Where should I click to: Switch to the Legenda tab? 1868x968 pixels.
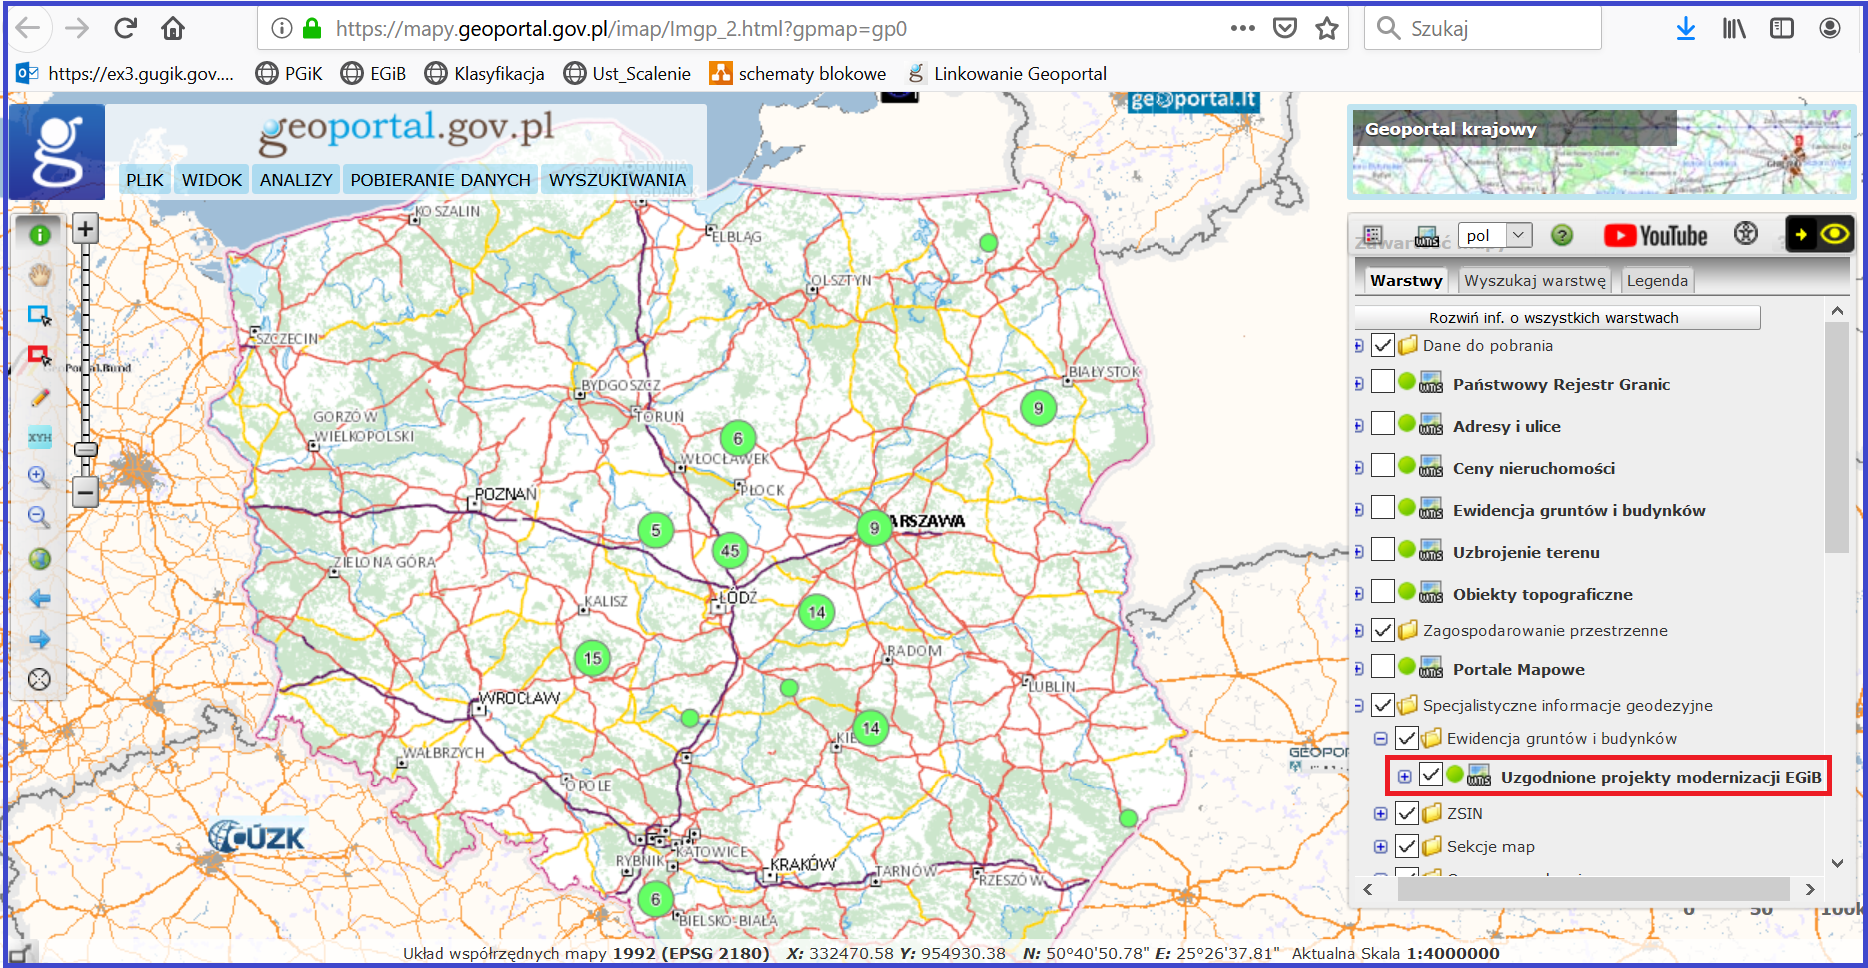click(x=1656, y=281)
